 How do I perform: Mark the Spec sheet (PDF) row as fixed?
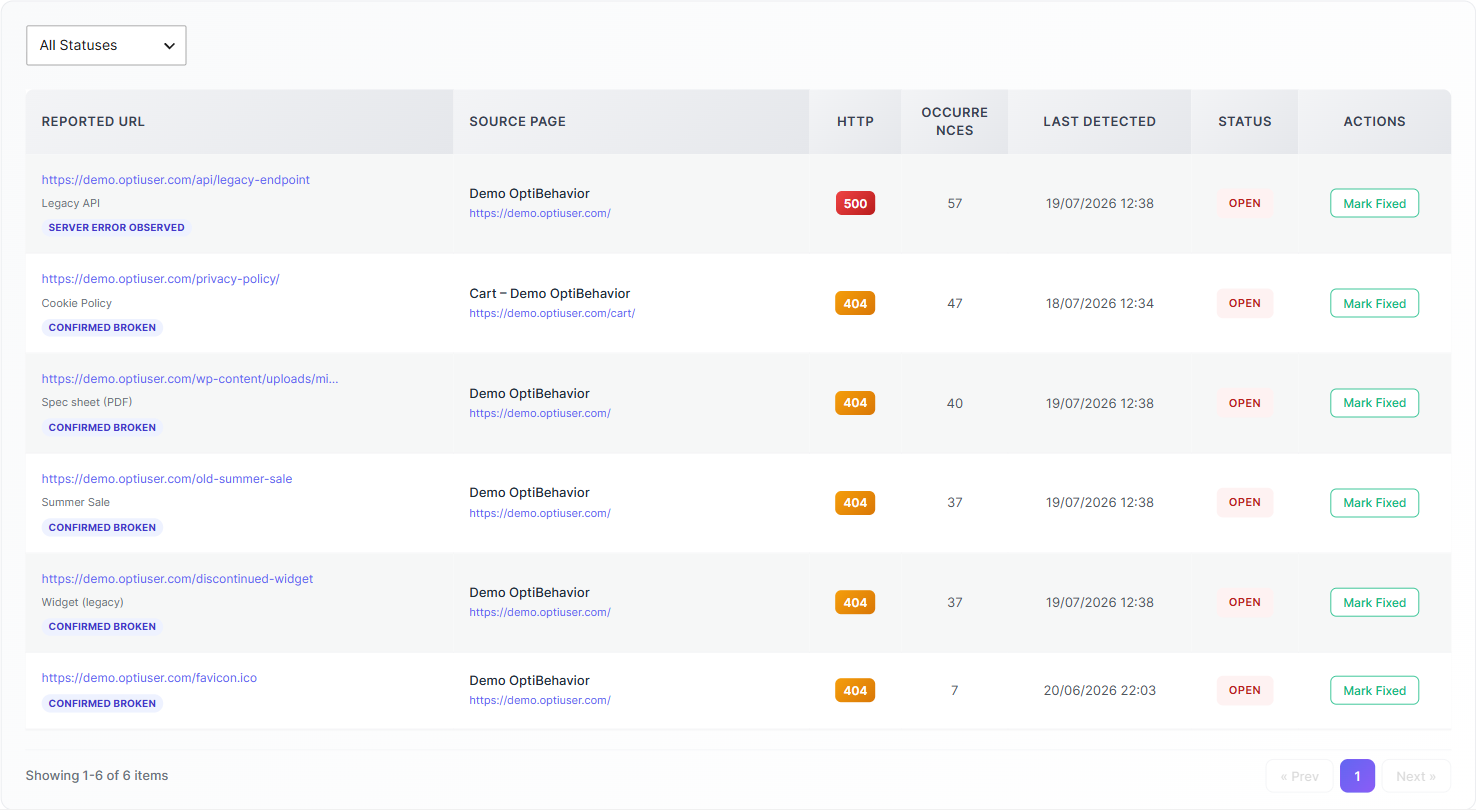click(x=1374, y=403)
